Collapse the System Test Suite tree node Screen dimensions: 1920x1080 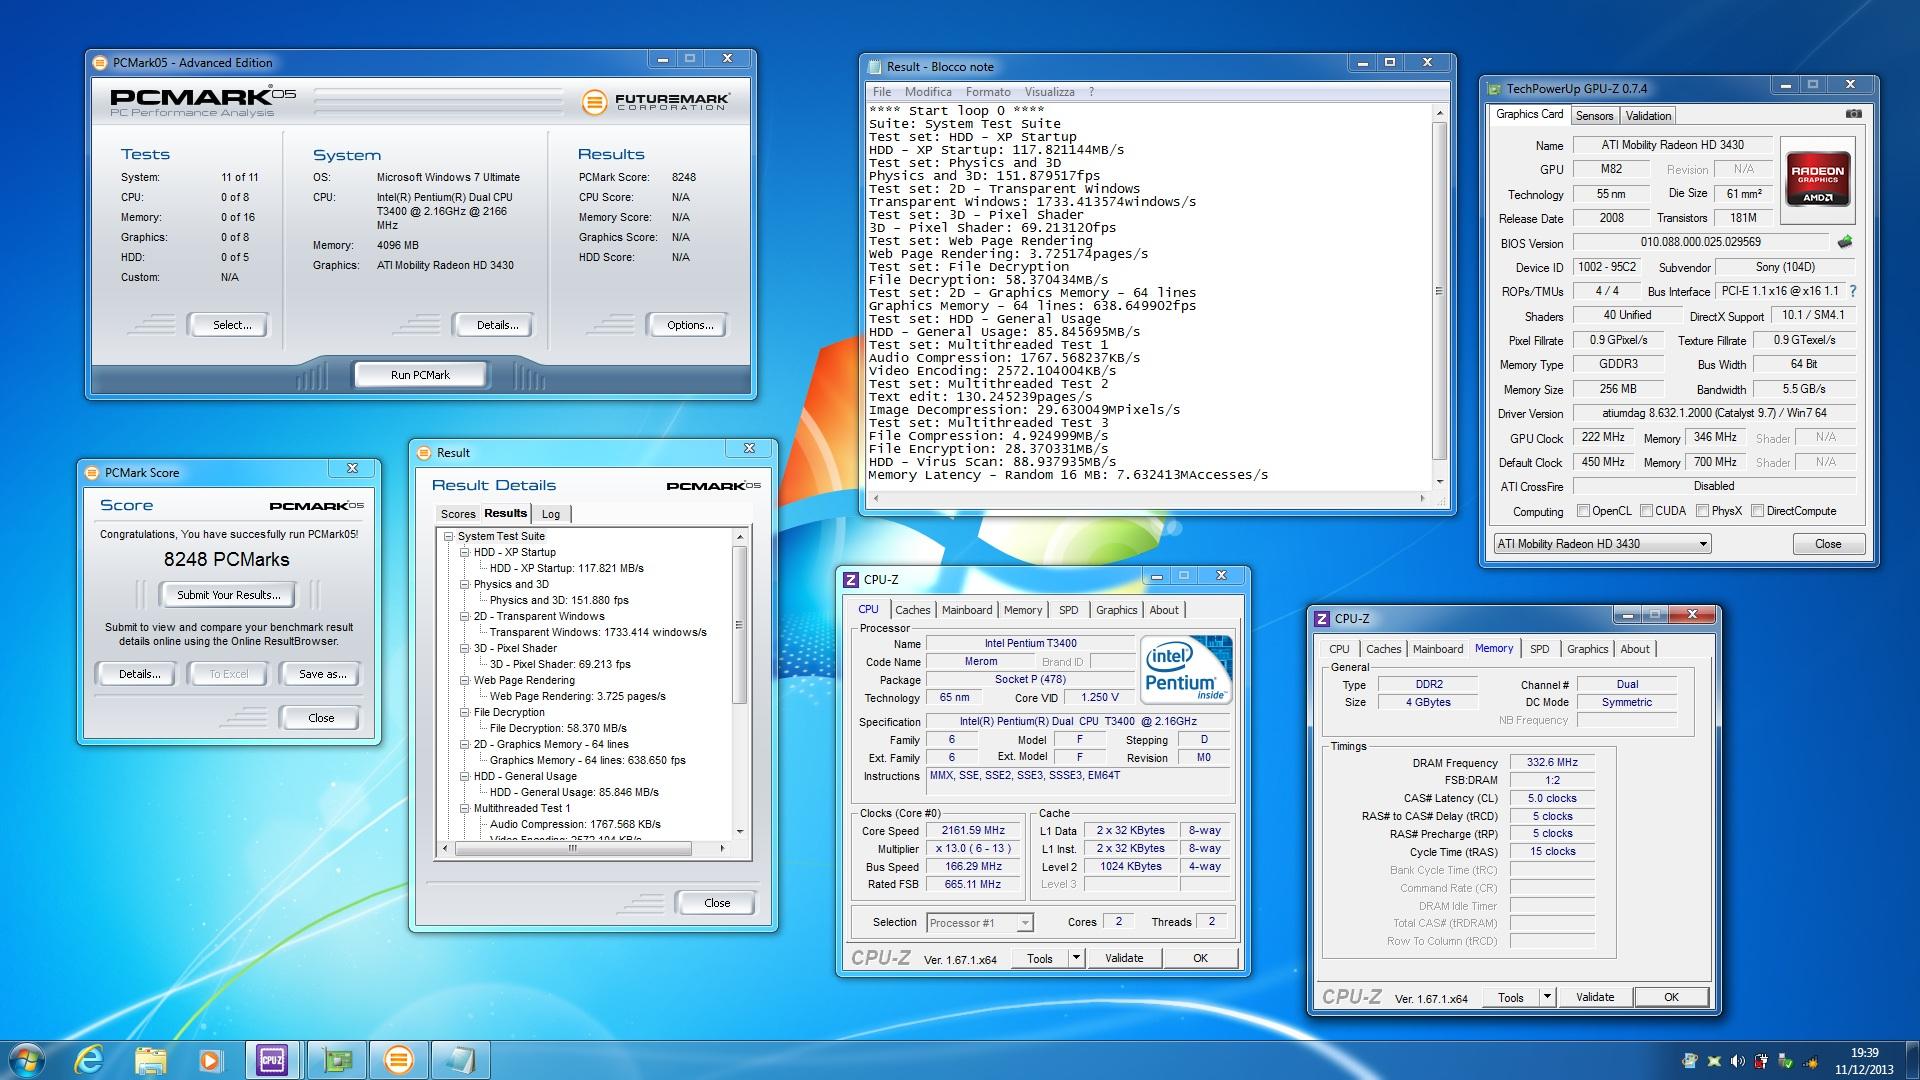pyautogui.click(x=449, y=537)
